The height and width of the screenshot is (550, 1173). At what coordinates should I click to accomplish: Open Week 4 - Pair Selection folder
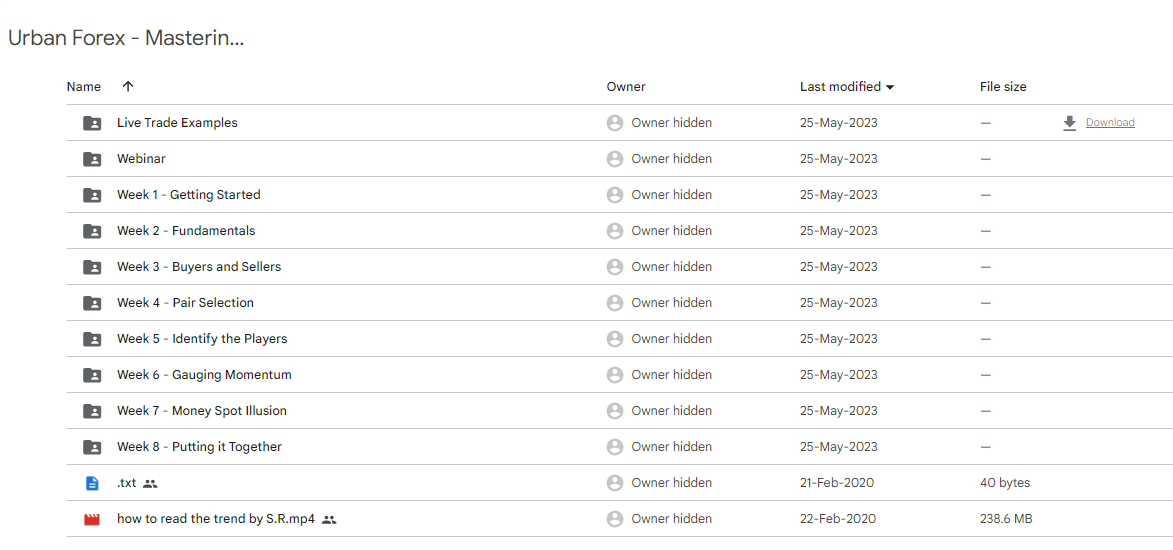(185, 303)
